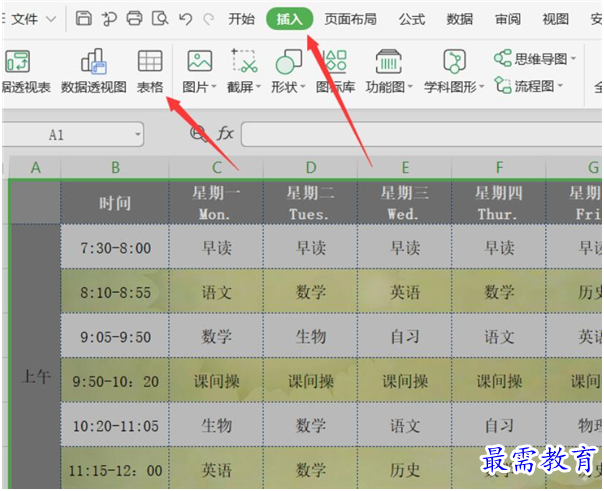Expand the 学科图形 dropdown arrow

pos(482,87)
